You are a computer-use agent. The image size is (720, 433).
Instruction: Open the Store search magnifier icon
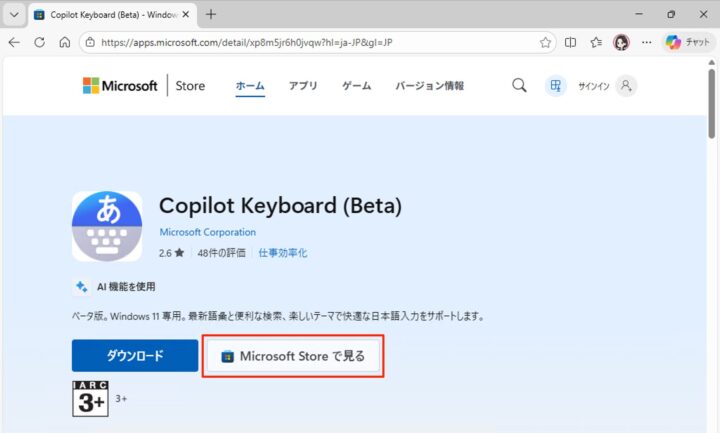tap(519, 86)
